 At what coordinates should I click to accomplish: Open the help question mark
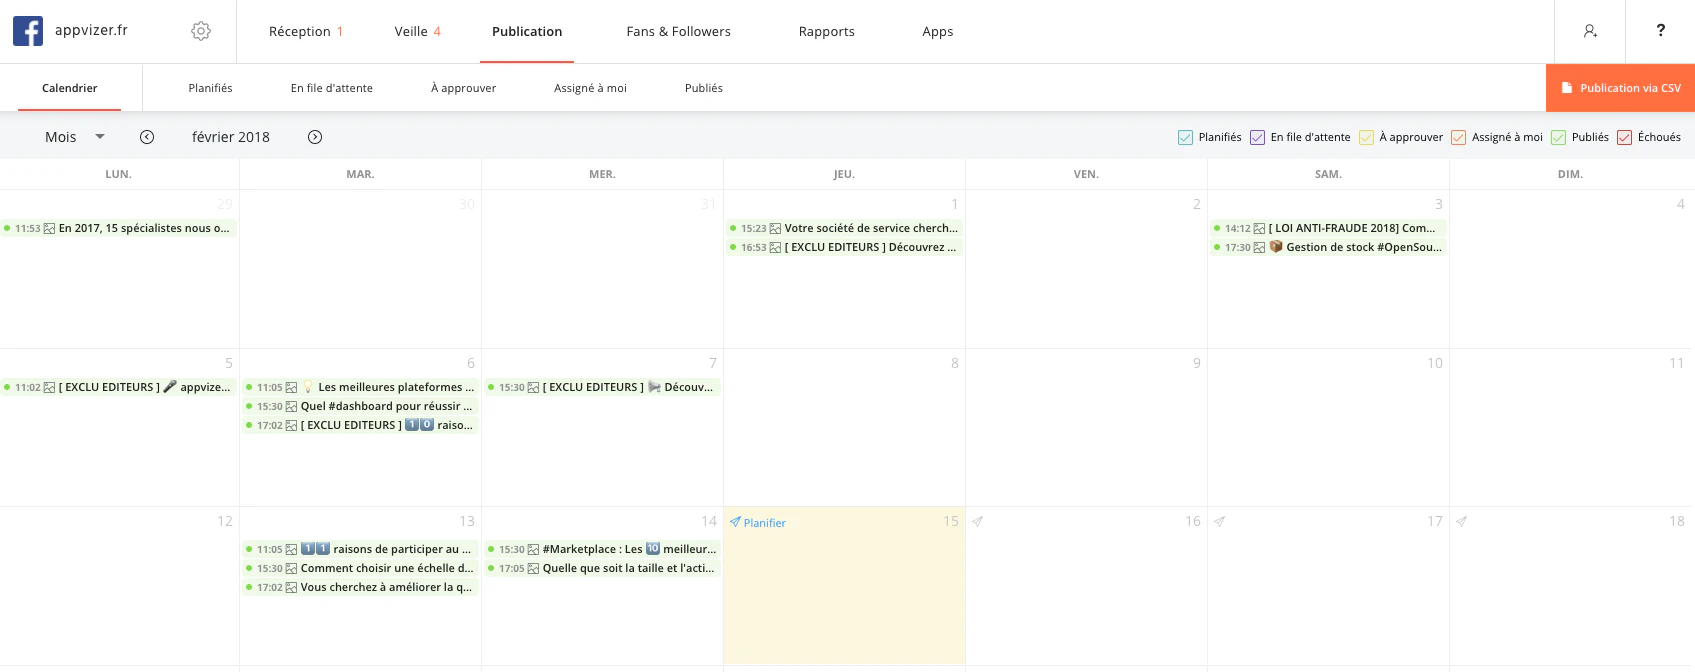(1661, 30)
